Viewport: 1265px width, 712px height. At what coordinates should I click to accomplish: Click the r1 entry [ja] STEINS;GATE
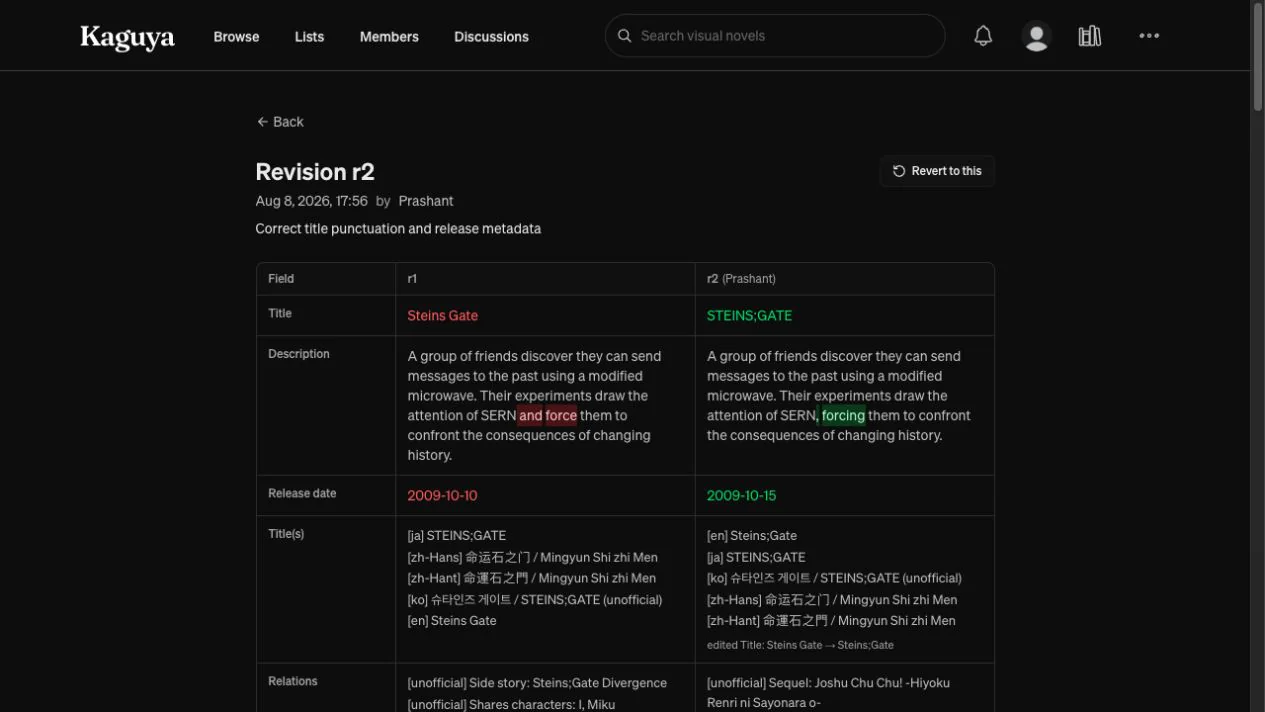click(x=457, y=536)
